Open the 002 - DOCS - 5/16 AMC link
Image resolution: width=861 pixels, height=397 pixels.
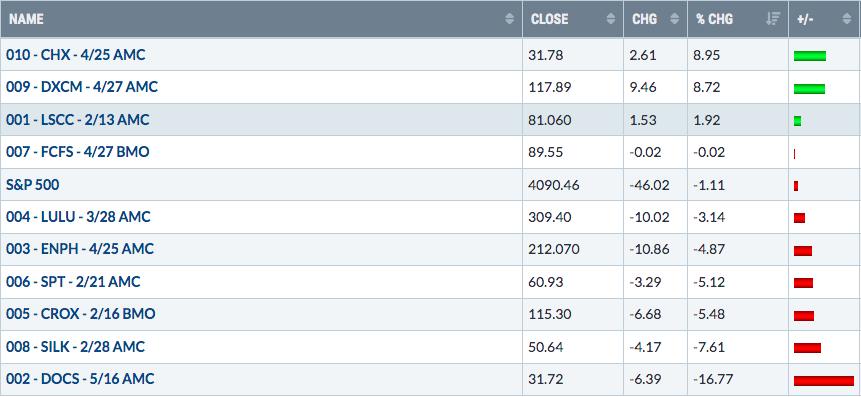(x=80, y=379)
